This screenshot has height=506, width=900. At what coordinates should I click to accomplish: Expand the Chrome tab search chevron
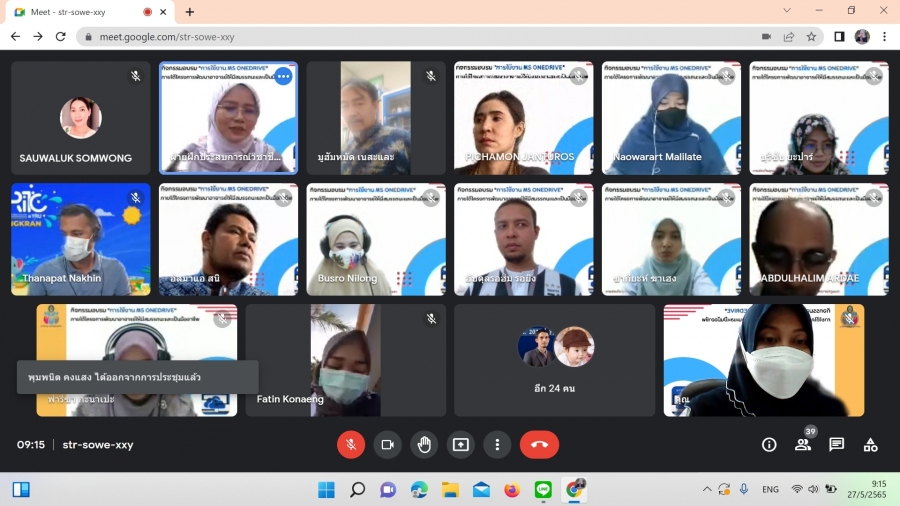pyautogui.click(x=787, y=12)
